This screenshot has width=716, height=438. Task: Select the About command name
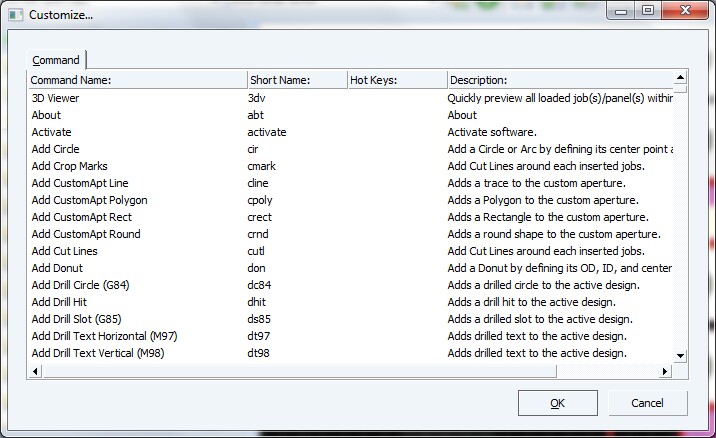(46, 115)
